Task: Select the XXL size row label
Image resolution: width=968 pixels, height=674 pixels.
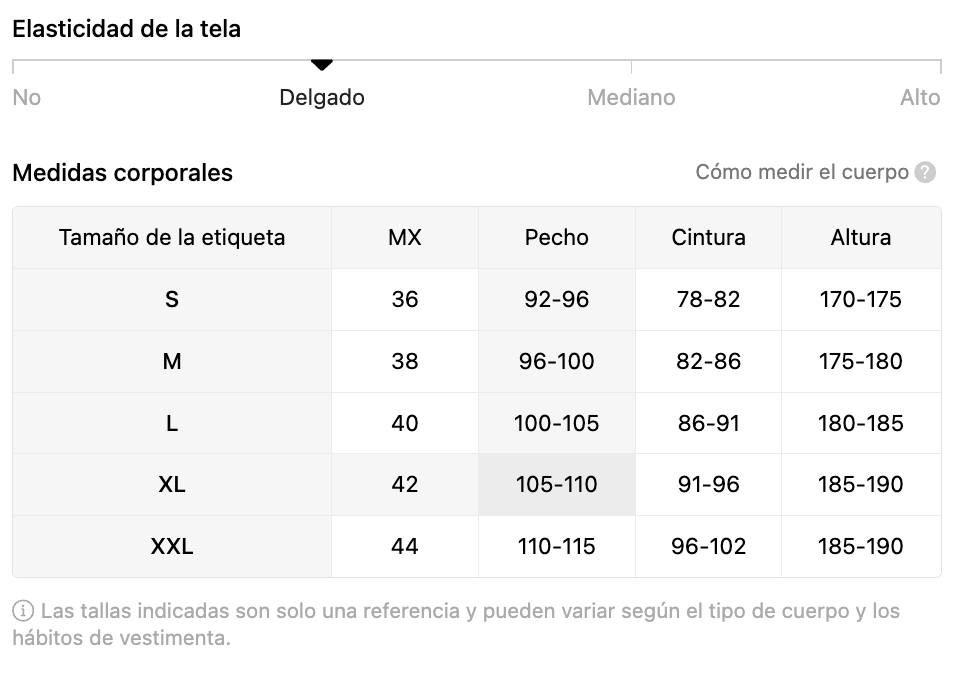Action: tap(172, 547)
